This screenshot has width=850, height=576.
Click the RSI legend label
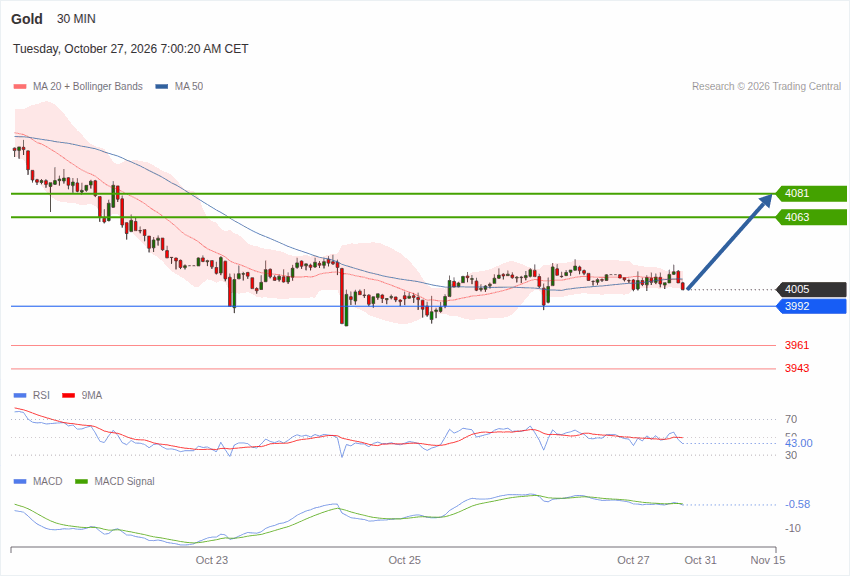click(x=41, y=396)
